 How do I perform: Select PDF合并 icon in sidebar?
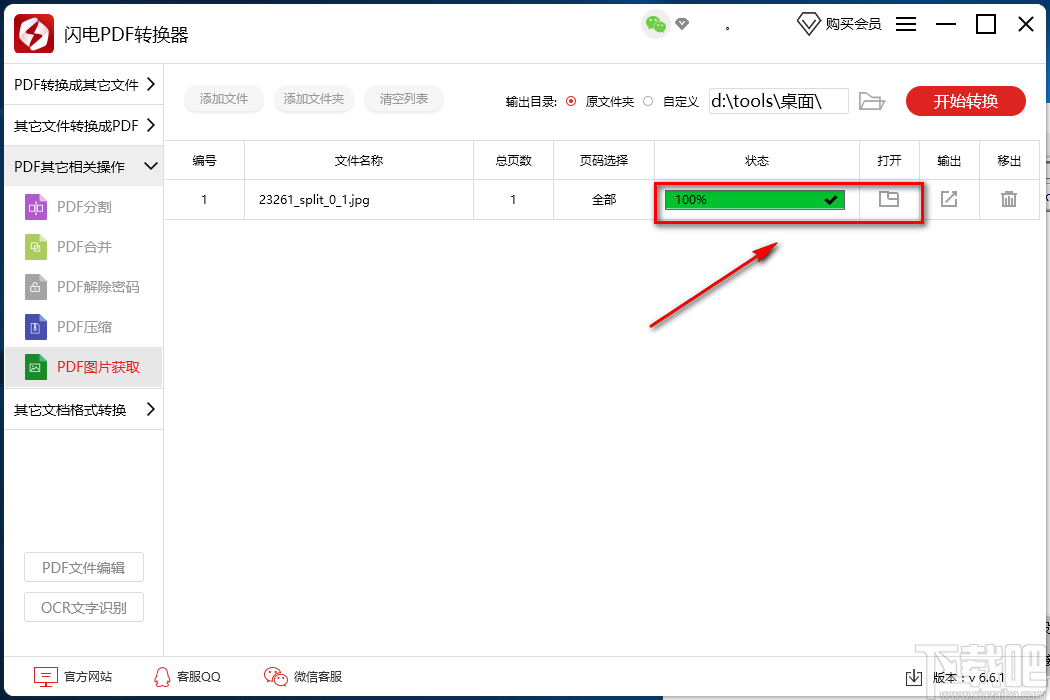pos(35,247)
